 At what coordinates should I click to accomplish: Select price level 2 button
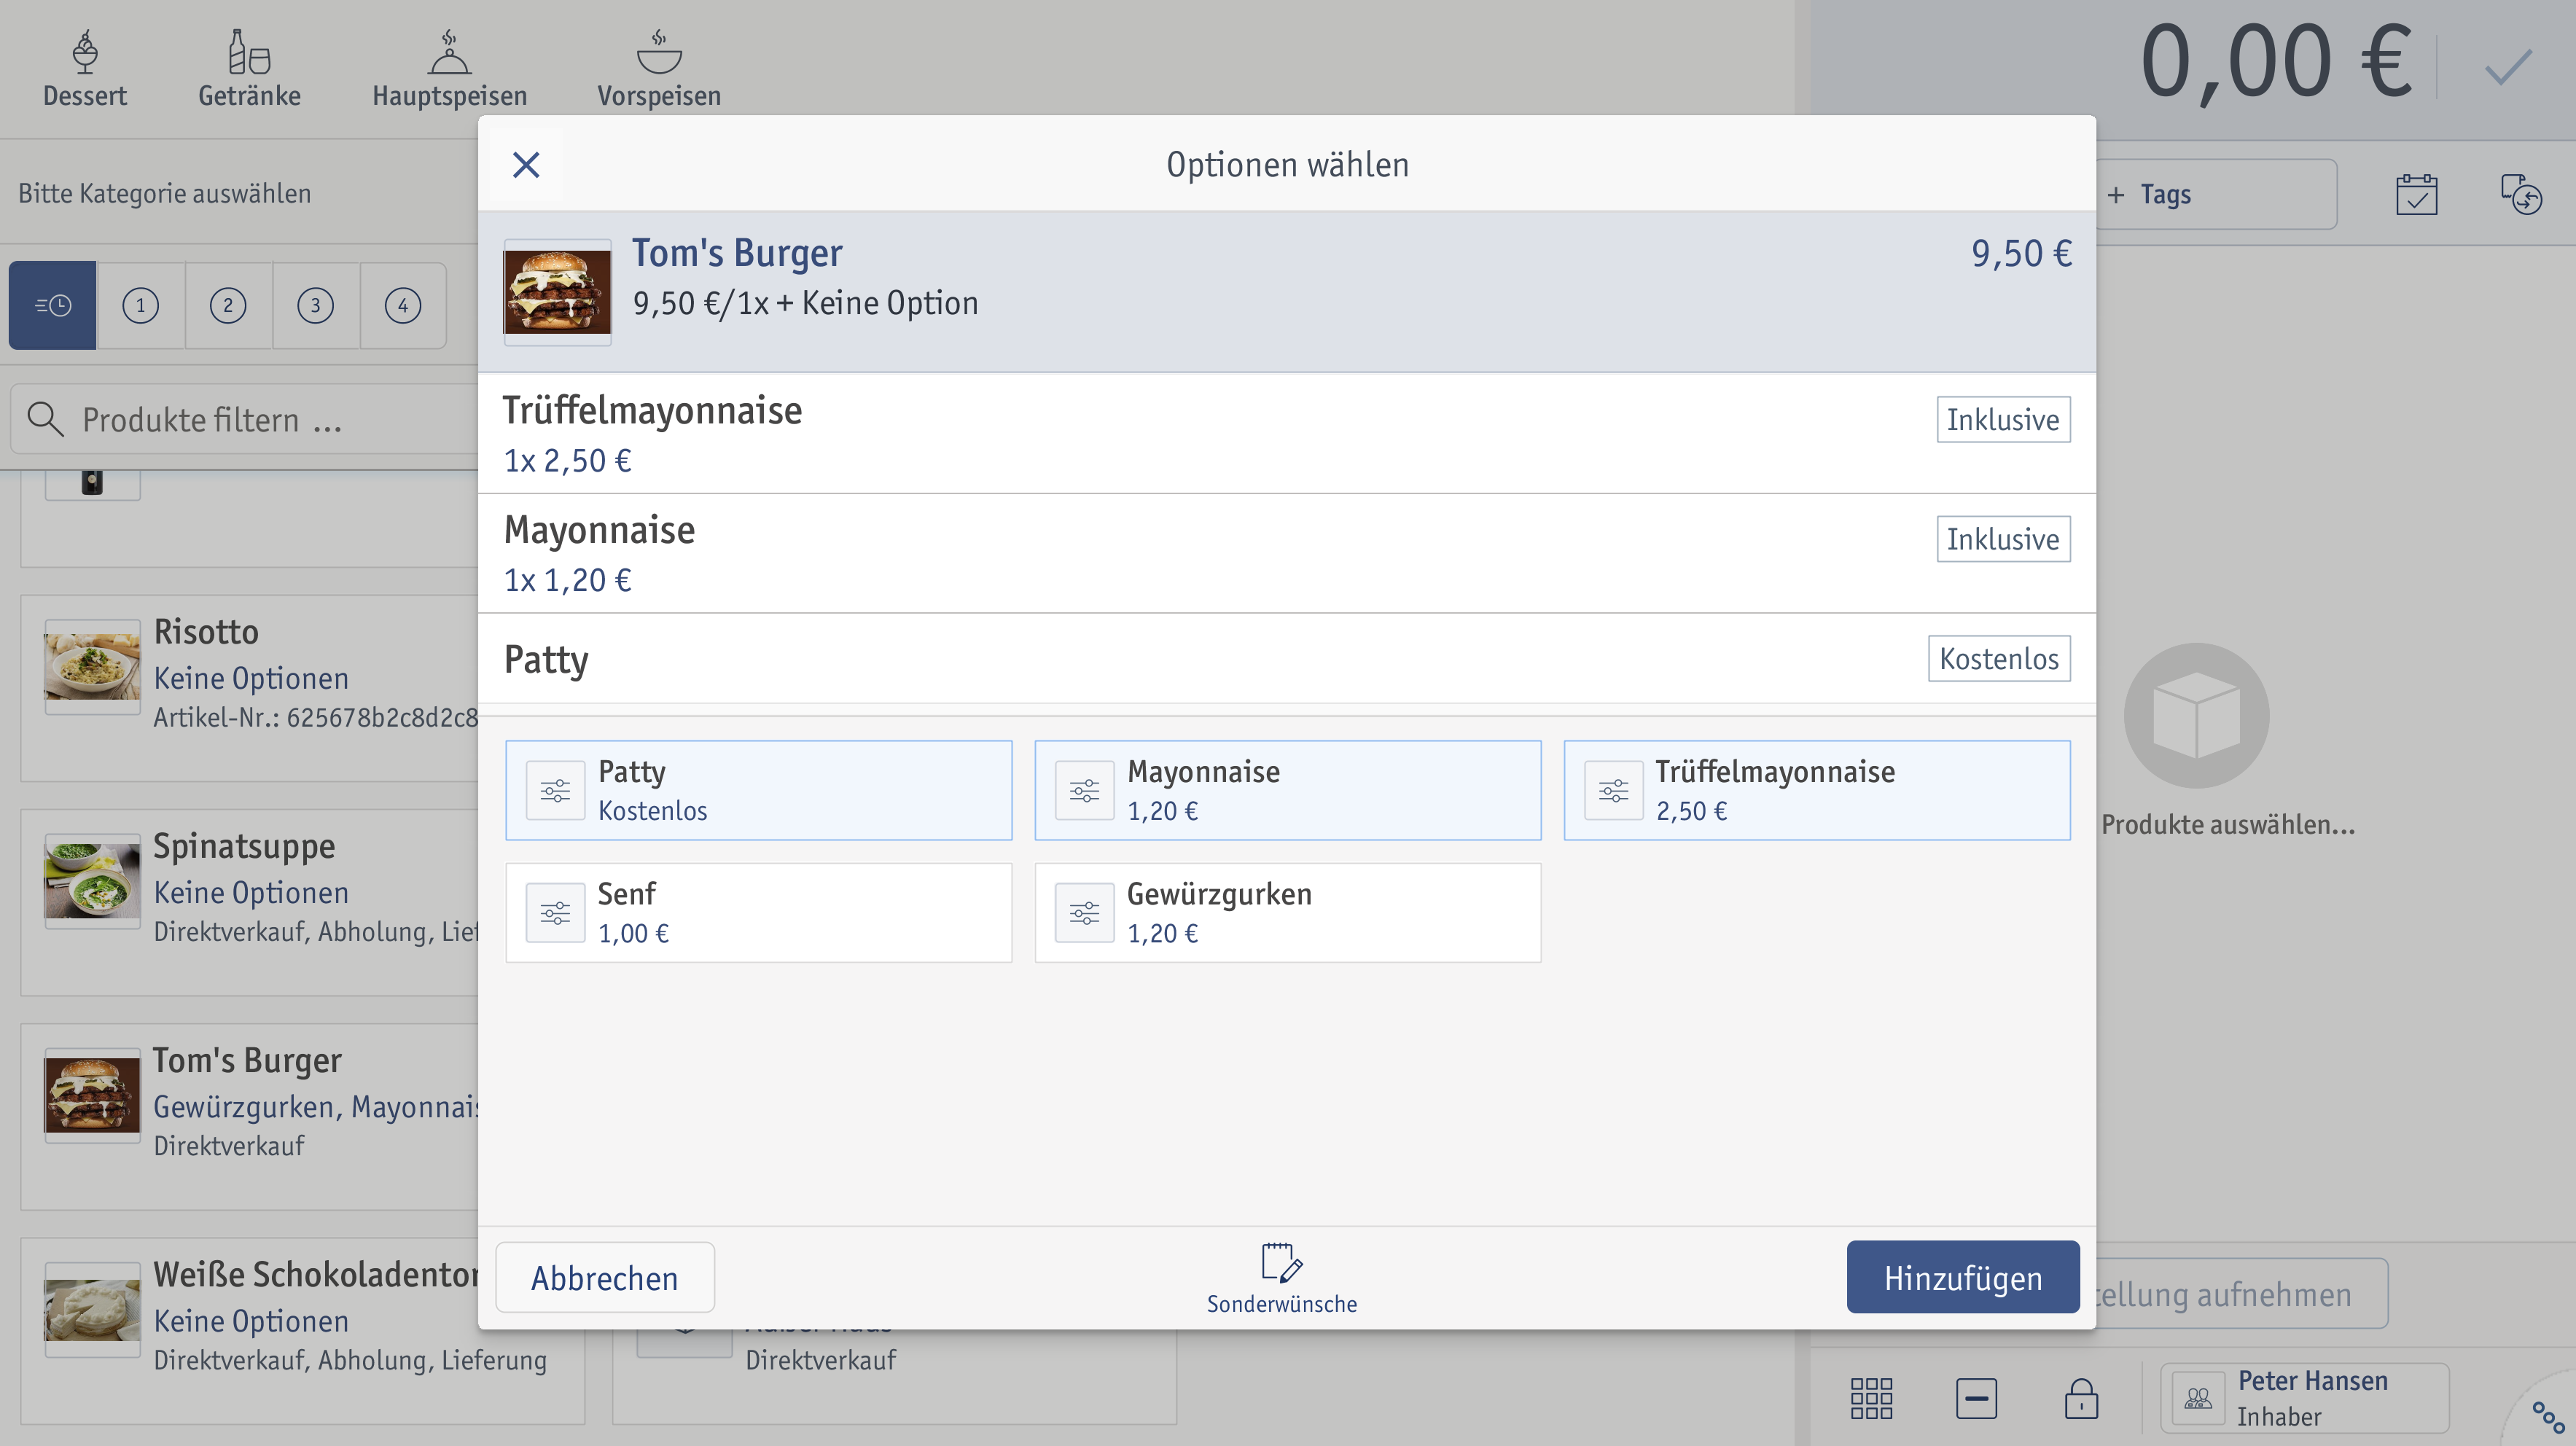coord(228,305)
